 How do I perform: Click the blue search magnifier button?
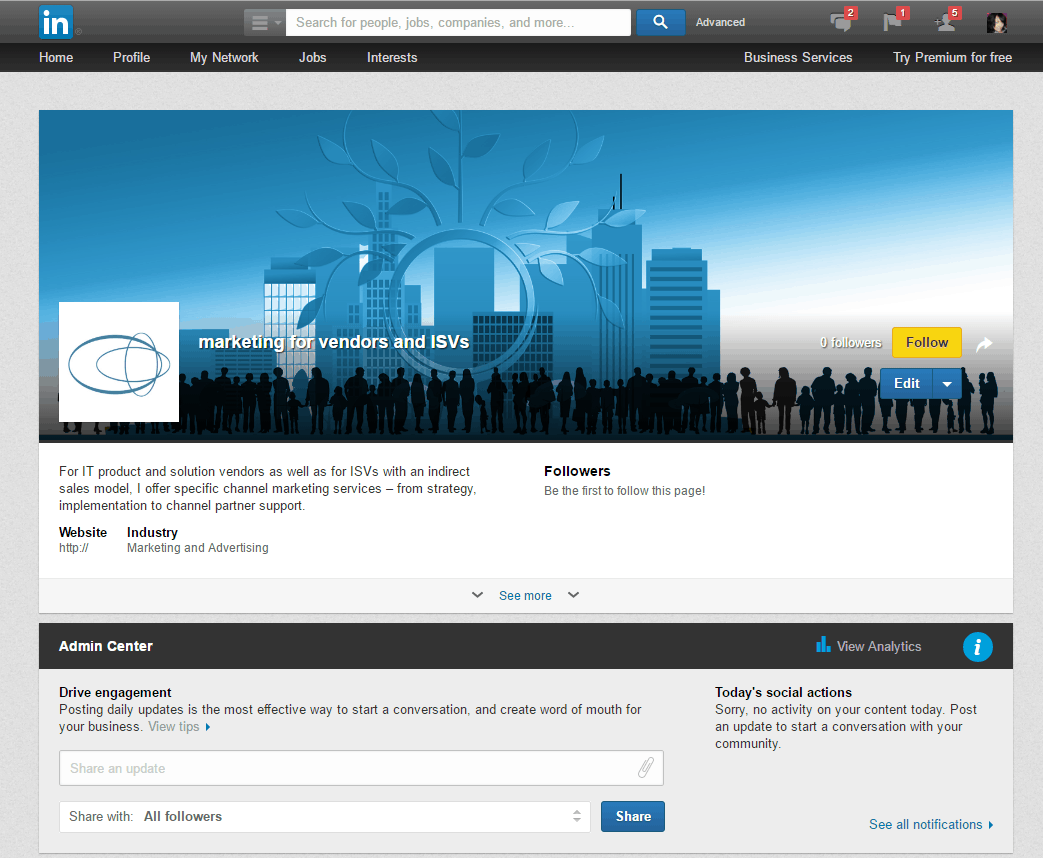click(x=659, y=21)
